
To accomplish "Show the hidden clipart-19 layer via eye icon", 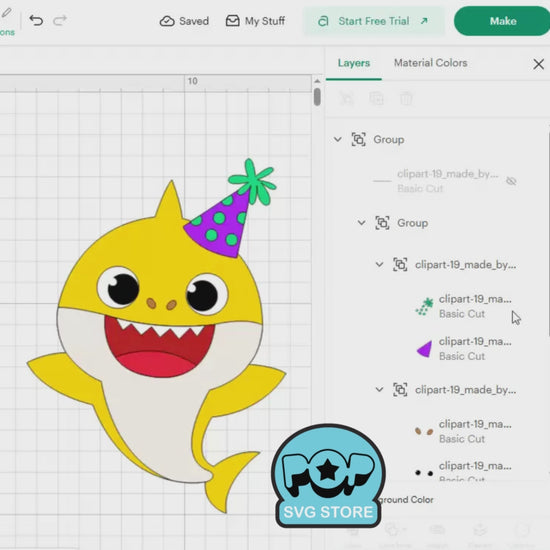I will tap(511, 181).
